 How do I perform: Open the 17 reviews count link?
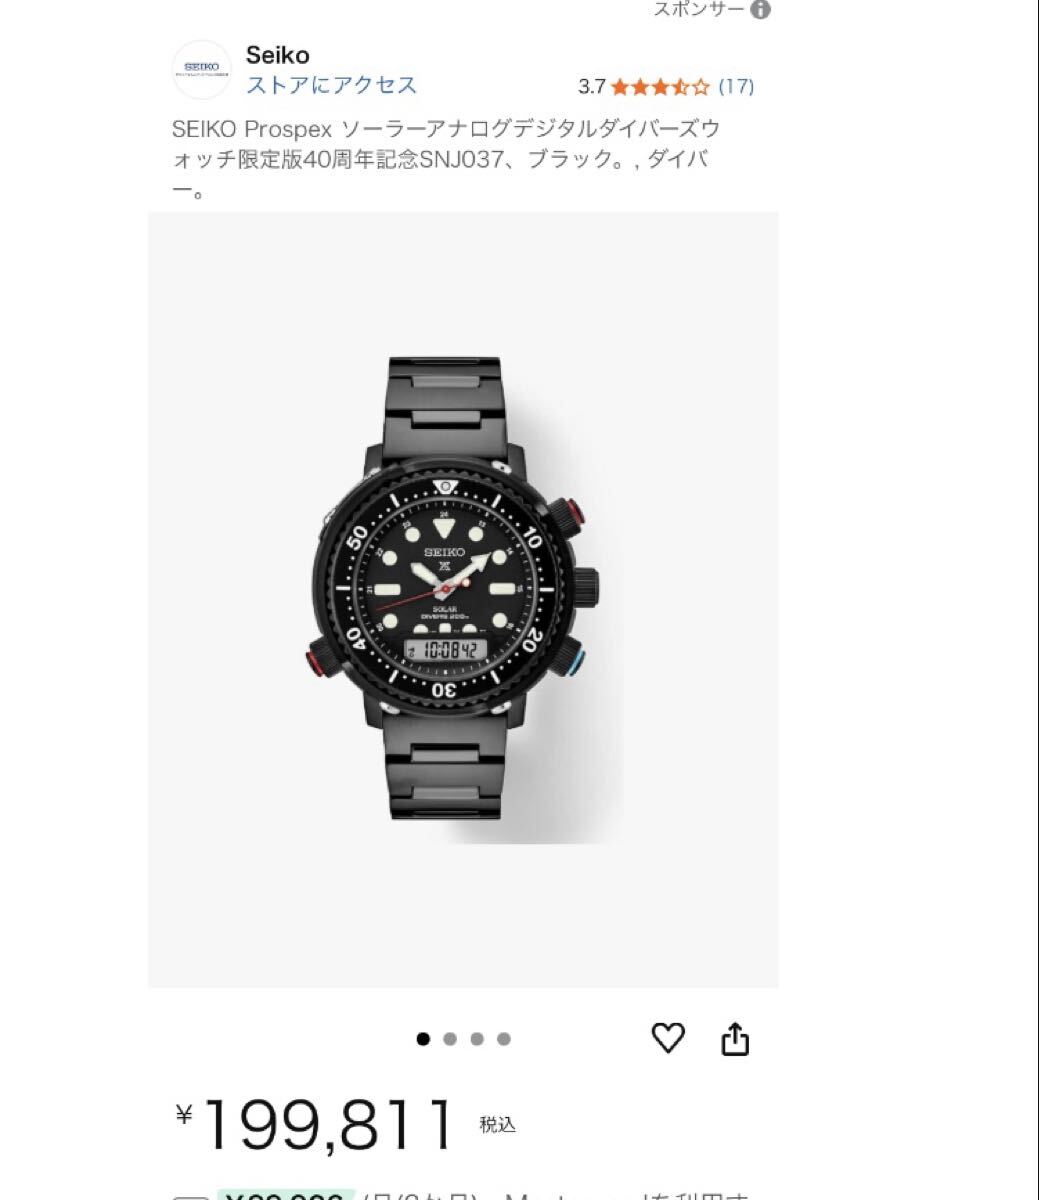tap(737, 86)
